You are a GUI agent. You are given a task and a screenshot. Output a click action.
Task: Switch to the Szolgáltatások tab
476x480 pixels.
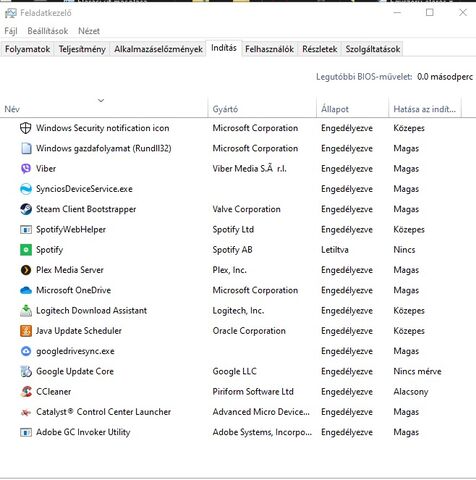[373, 49]
